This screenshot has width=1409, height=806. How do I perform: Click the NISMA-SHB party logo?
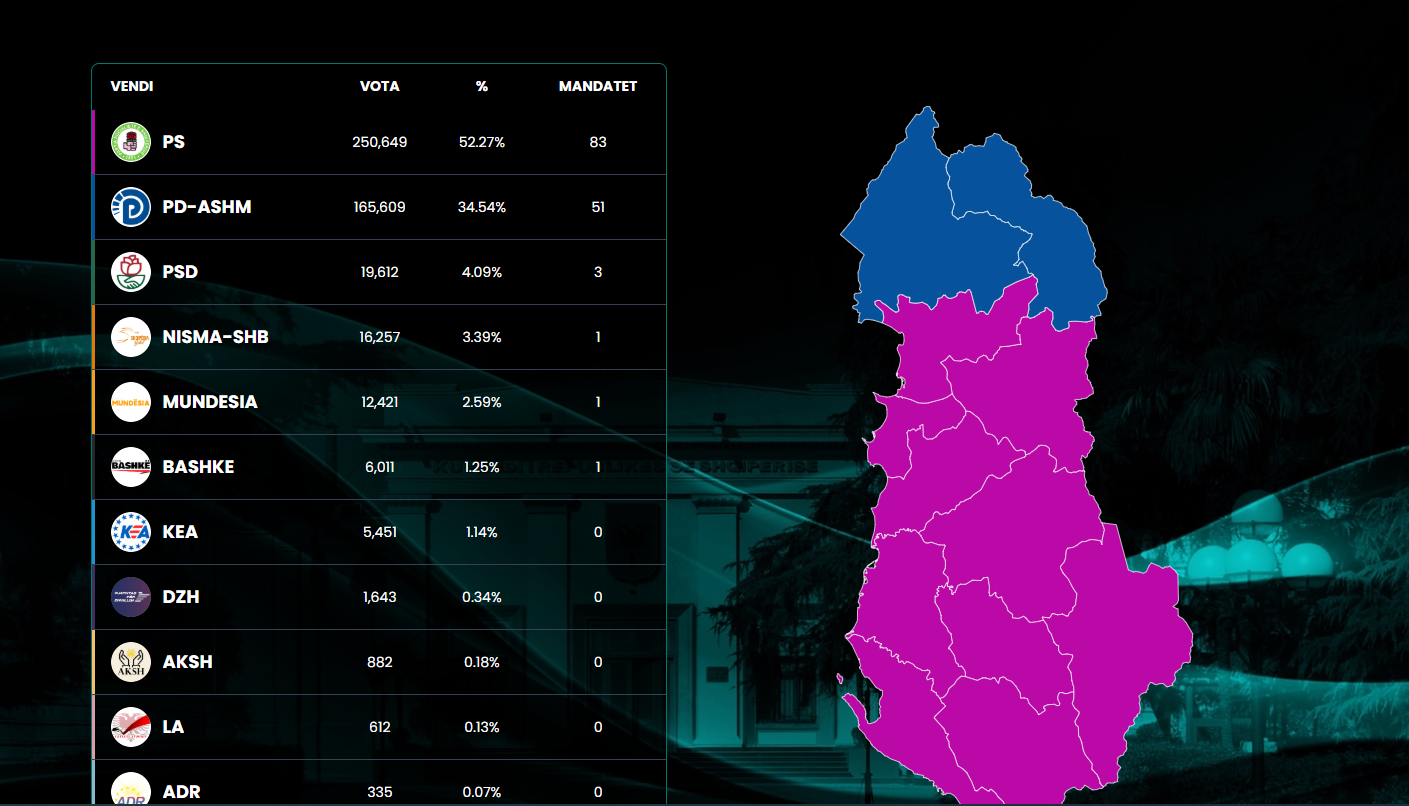131,337
